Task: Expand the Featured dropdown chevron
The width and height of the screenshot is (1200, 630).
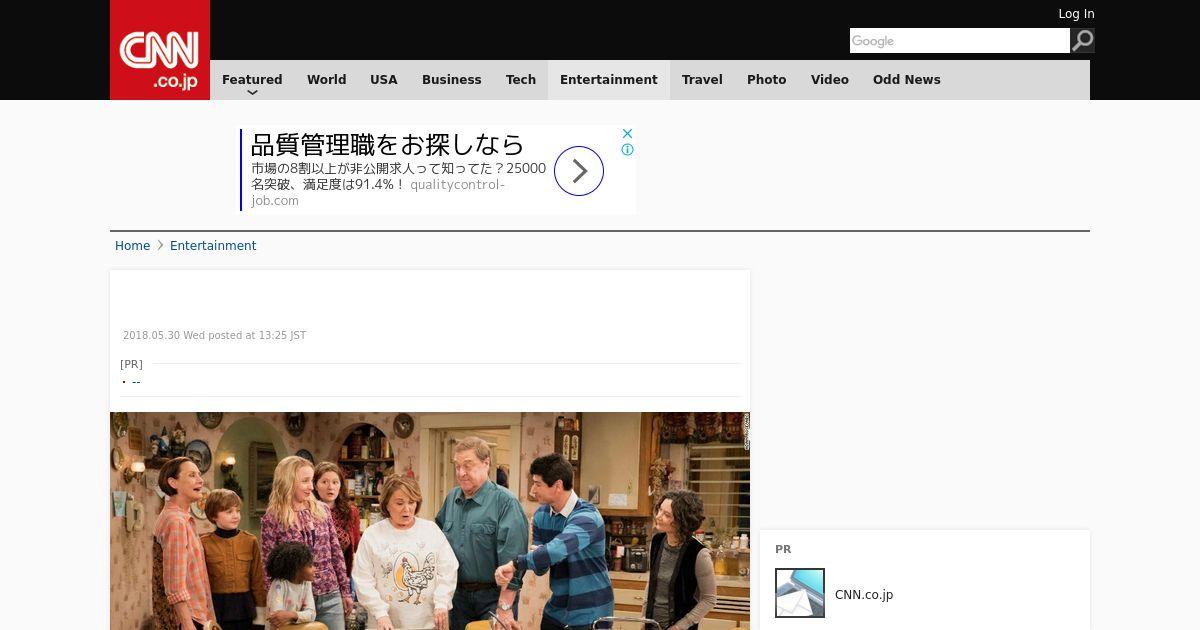Action: point(252,92)
